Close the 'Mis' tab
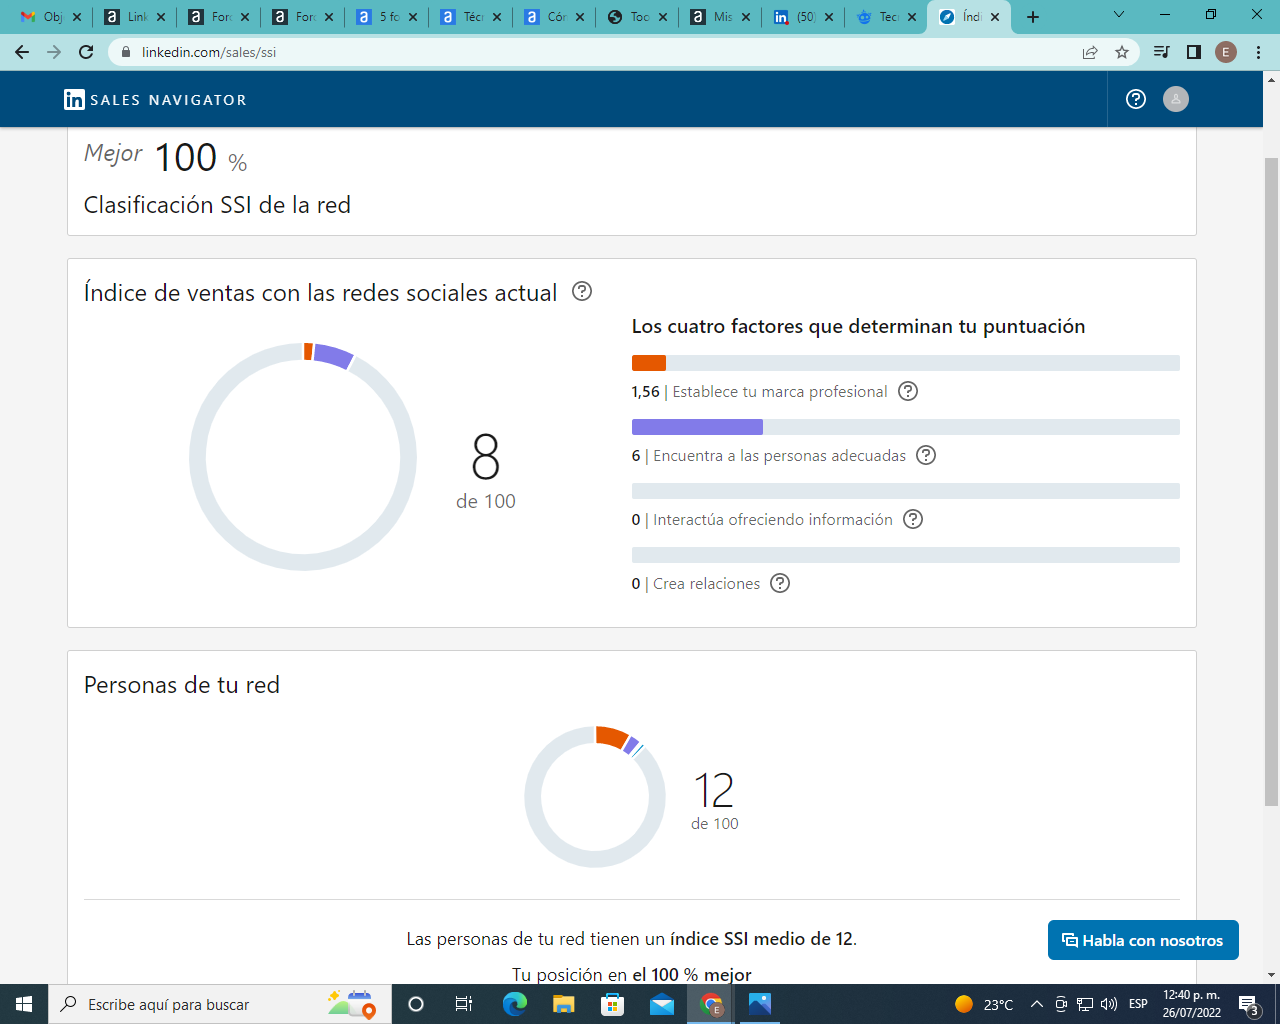The width and height of the screenshot is (1280, 1024). pyautogui.click(x=746, y=17)
